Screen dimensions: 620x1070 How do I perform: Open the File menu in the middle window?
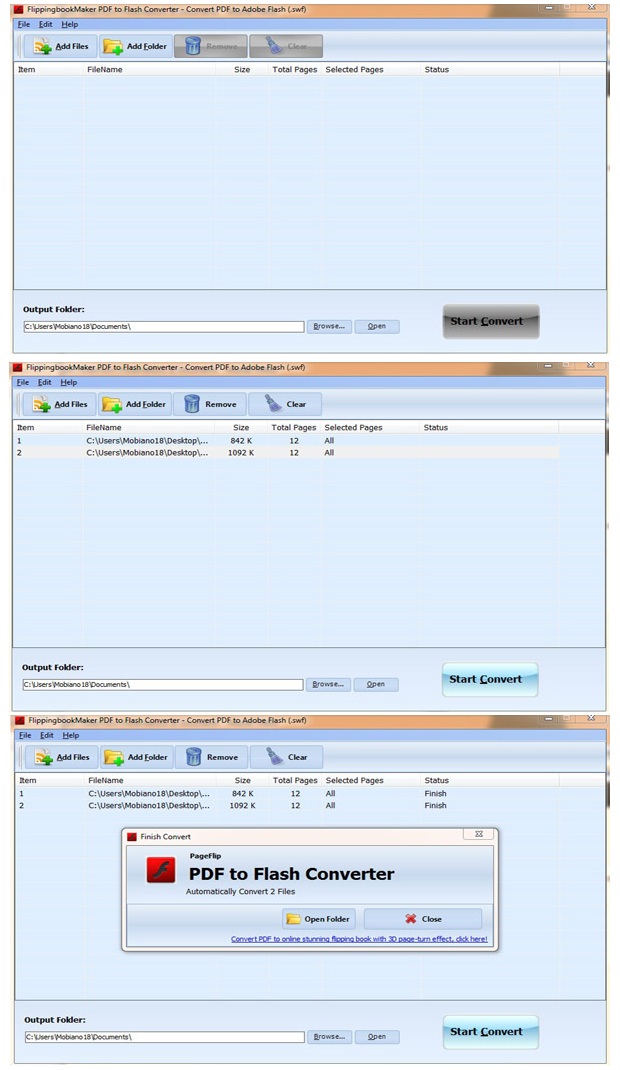point(23,383)
